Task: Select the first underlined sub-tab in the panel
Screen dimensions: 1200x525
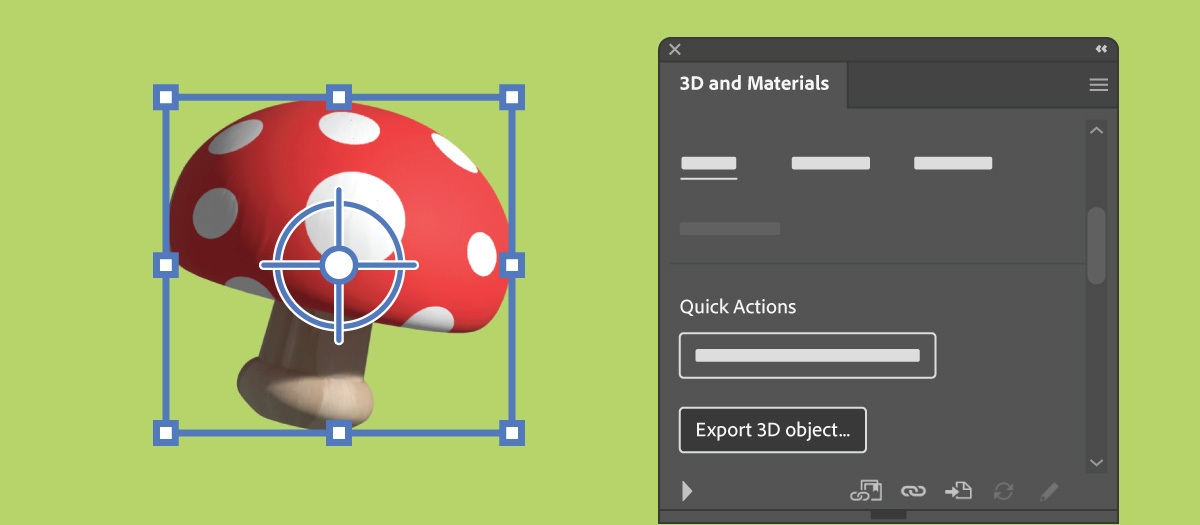Action: click(x=708, y=163)
